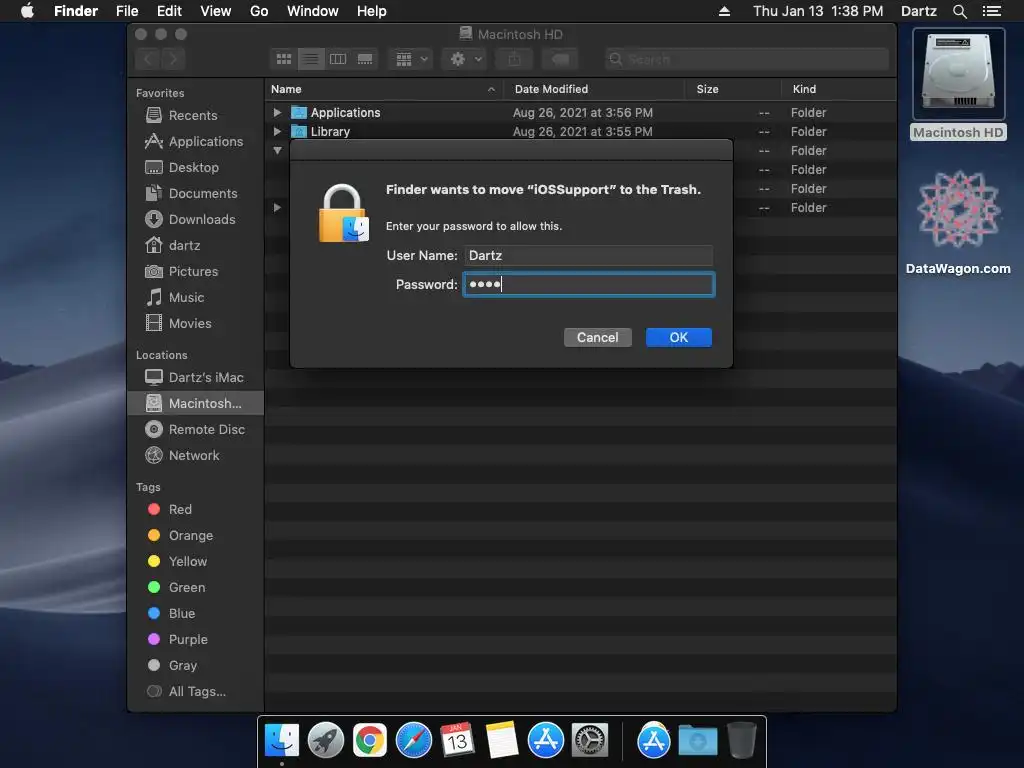Viewport: 1024px width, 768px height.
Task: Expand the Library folder disclosure triangle
Action: pos(277,131)
